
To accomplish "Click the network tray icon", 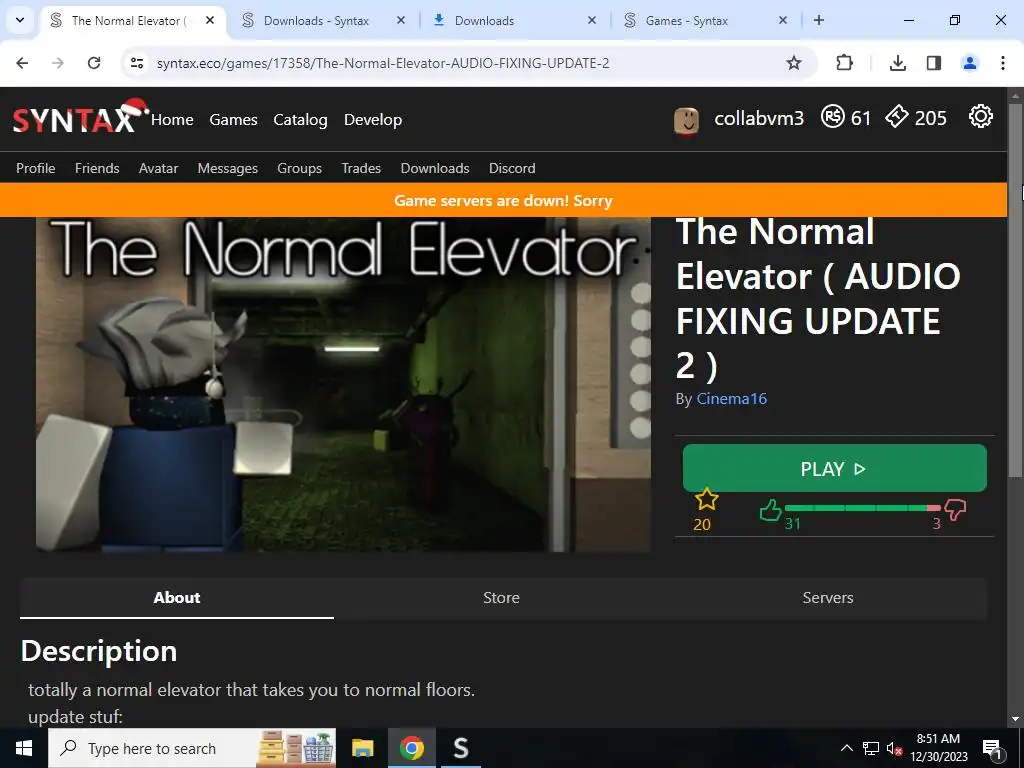I will [871, 748].
